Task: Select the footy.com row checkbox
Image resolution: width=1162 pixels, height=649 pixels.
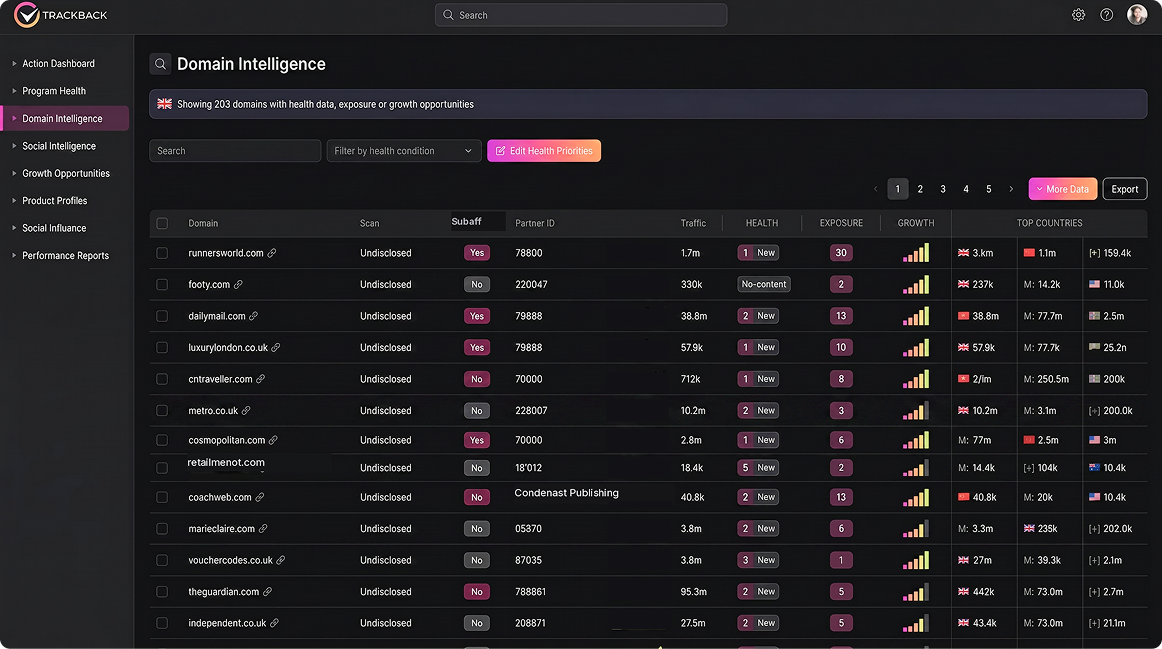Action: tap(162, 284)
